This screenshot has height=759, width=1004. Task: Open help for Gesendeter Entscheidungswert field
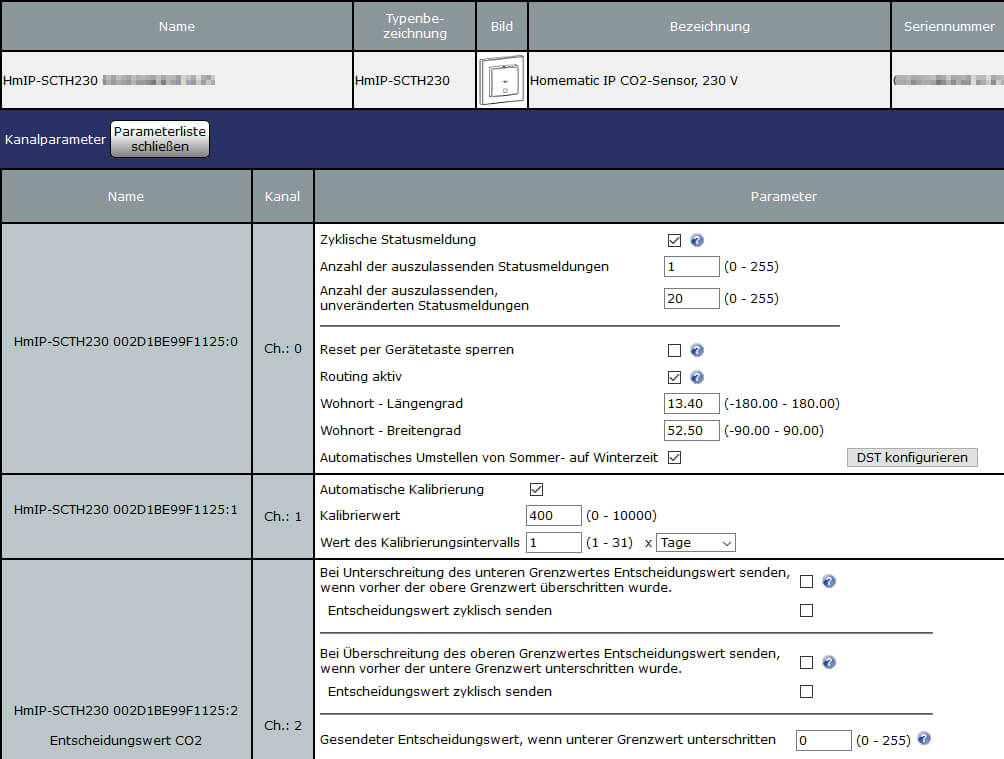point(923,739)
